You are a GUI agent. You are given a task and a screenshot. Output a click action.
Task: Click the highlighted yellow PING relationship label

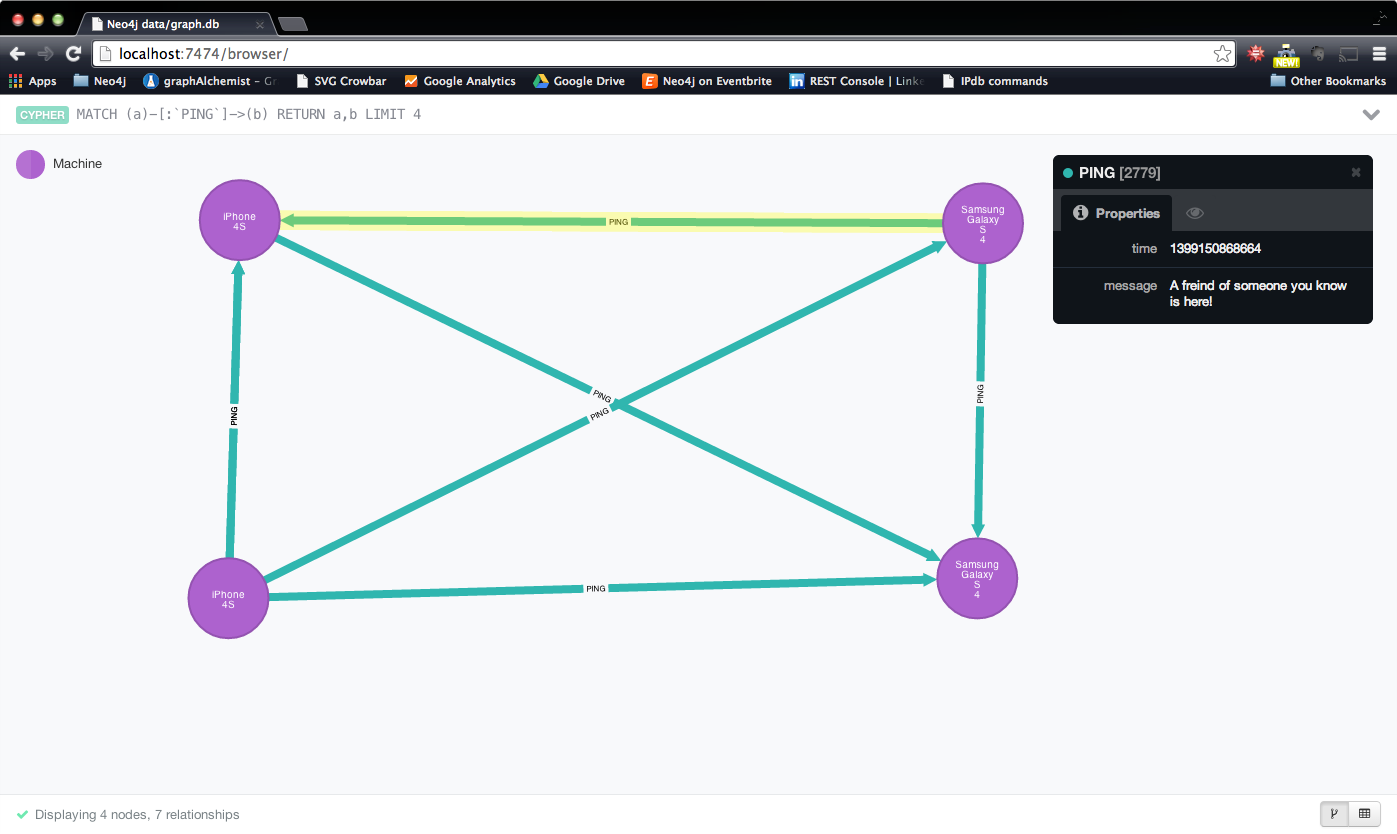(618, 222)
